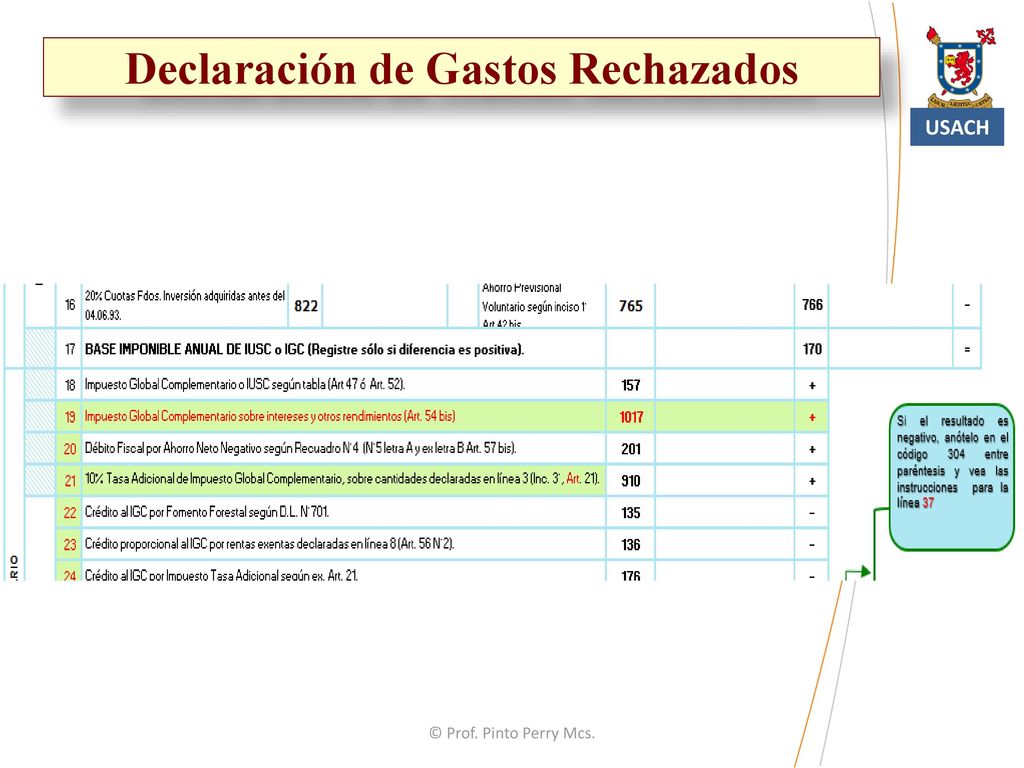Screen dimensions: 1024x768
Task: Click line number 21
Action: 70,481
